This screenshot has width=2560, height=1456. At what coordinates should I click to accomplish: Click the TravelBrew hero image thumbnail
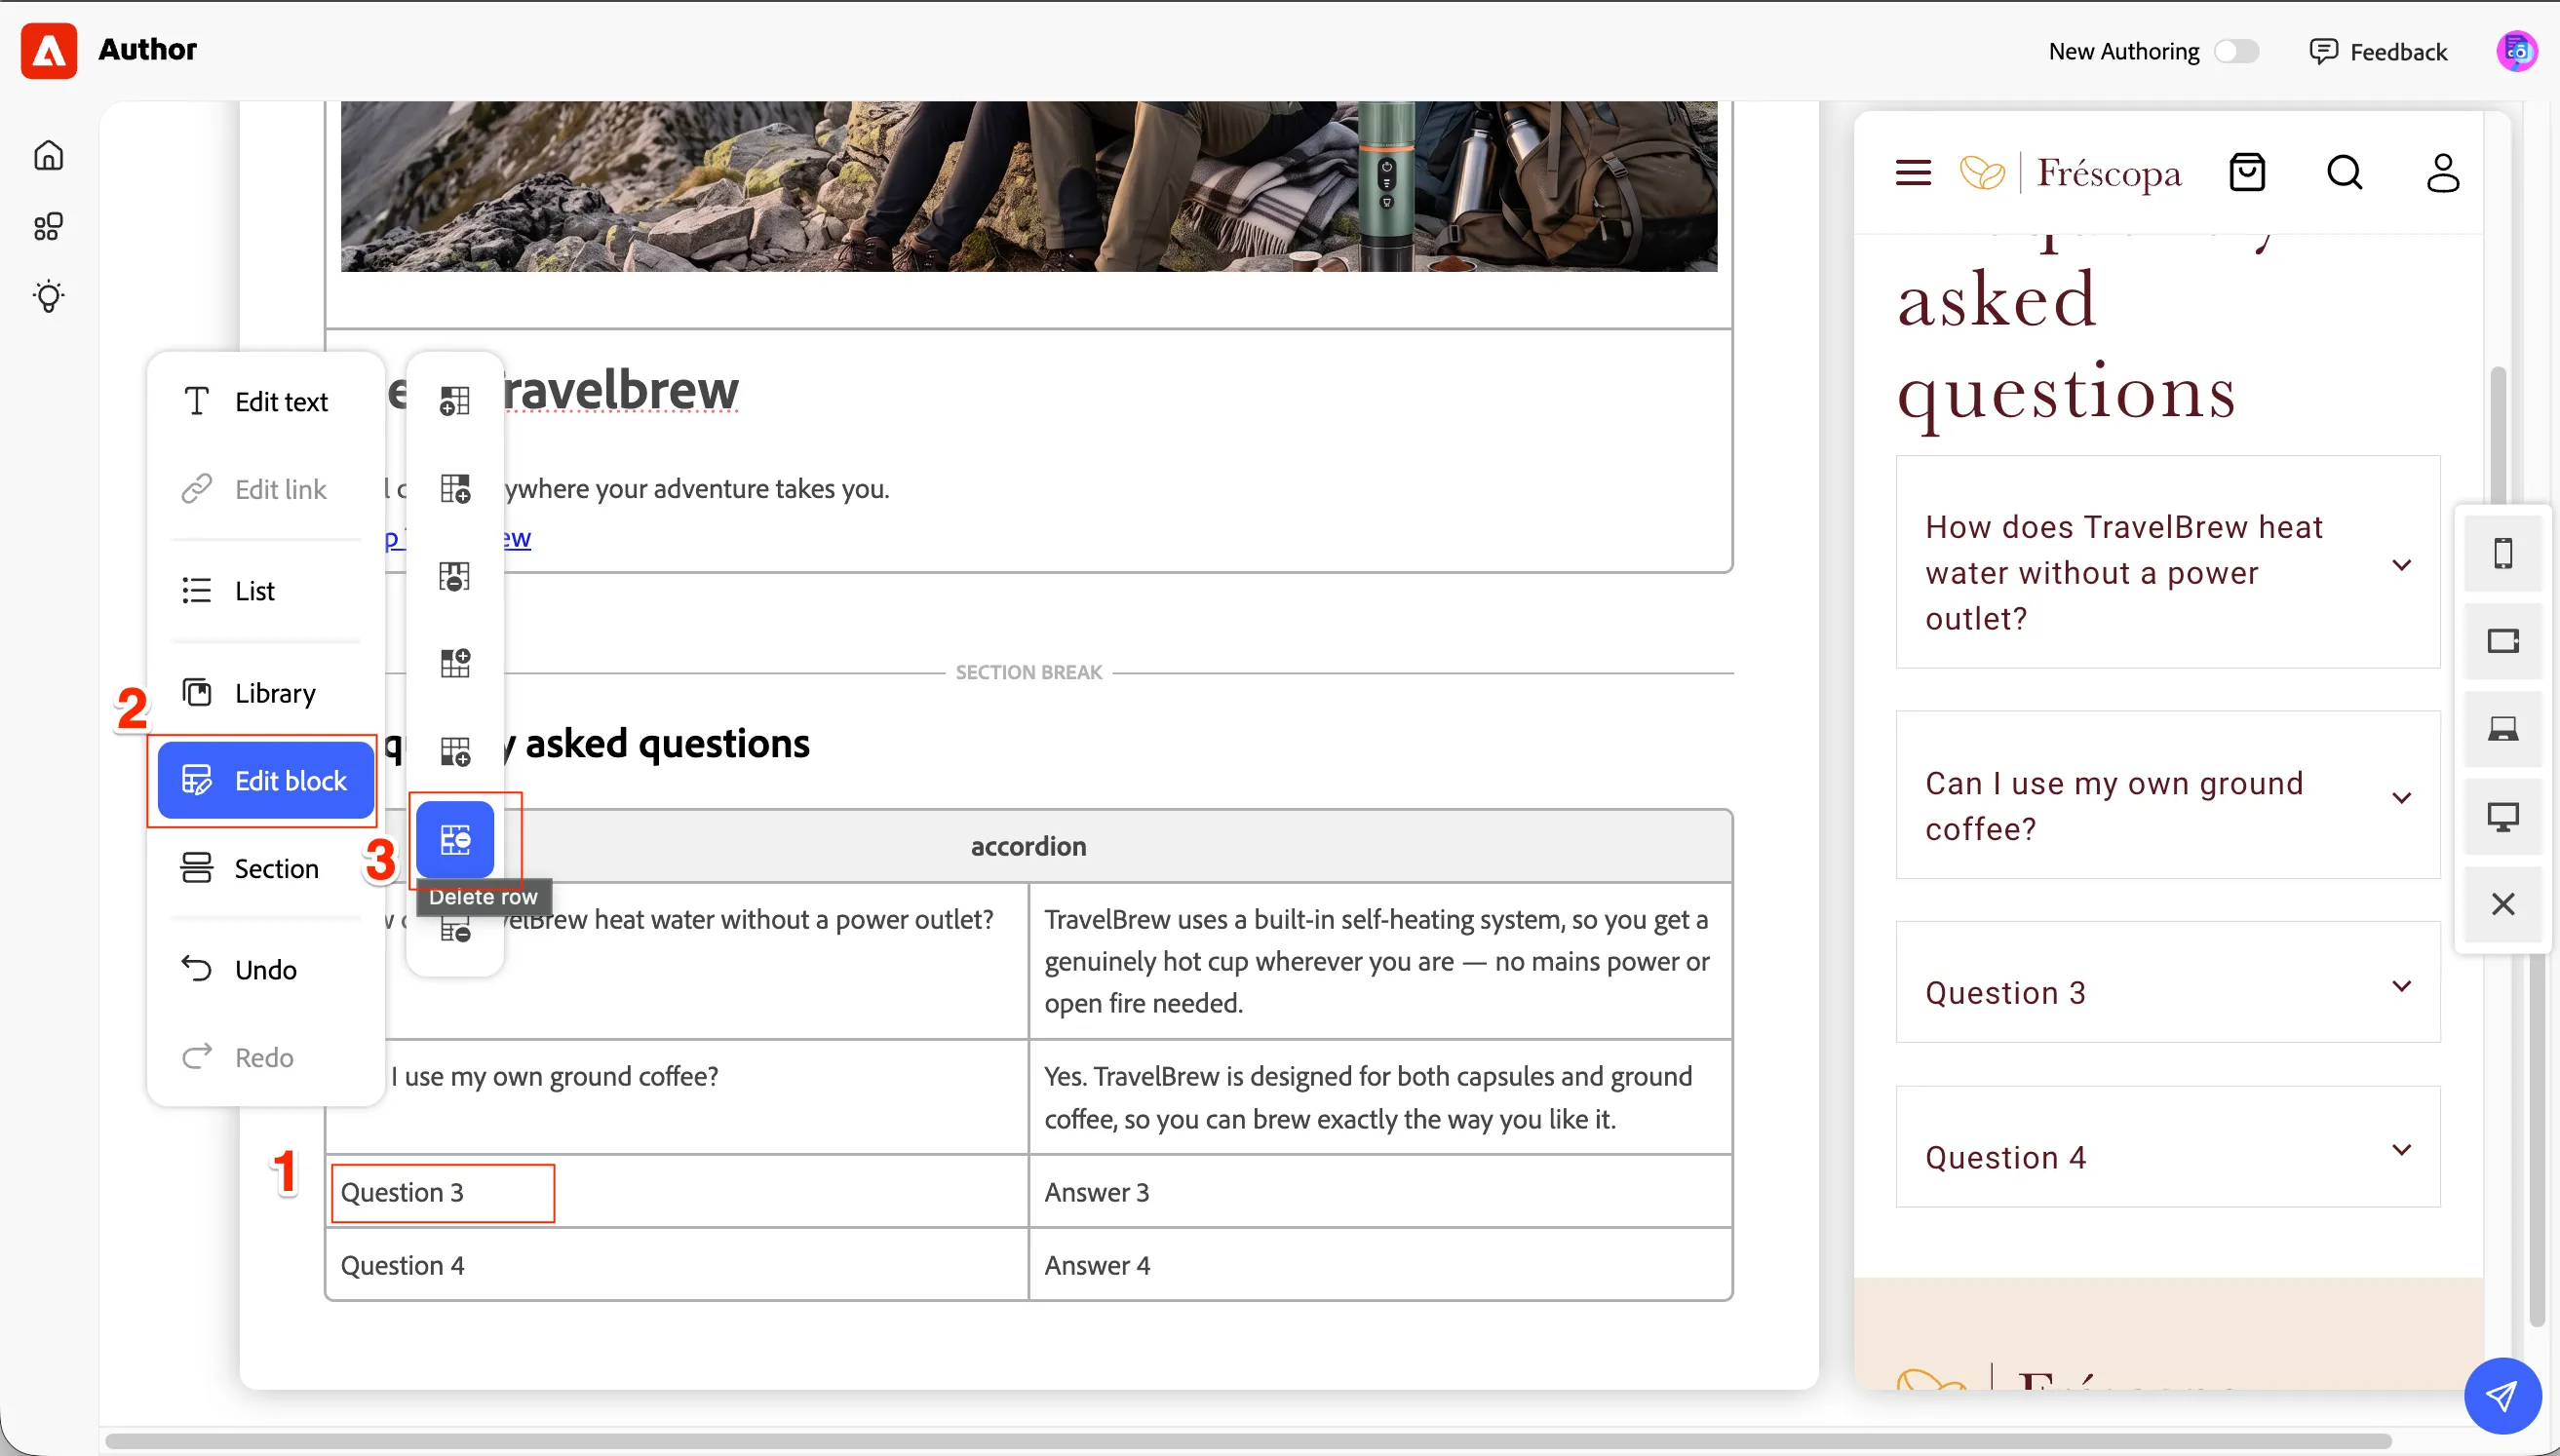pyautogui.click(x=1029, y=186)
